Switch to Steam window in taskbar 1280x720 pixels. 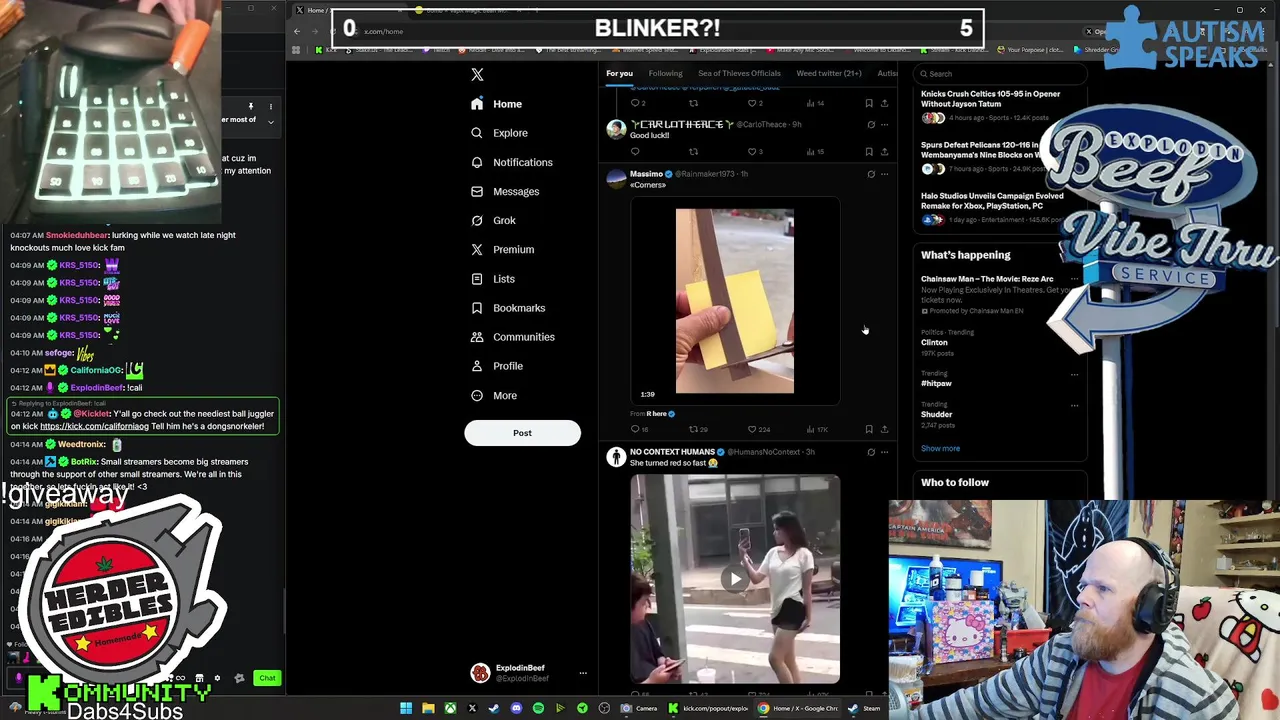pyautogui.click(x=865, y=709)
